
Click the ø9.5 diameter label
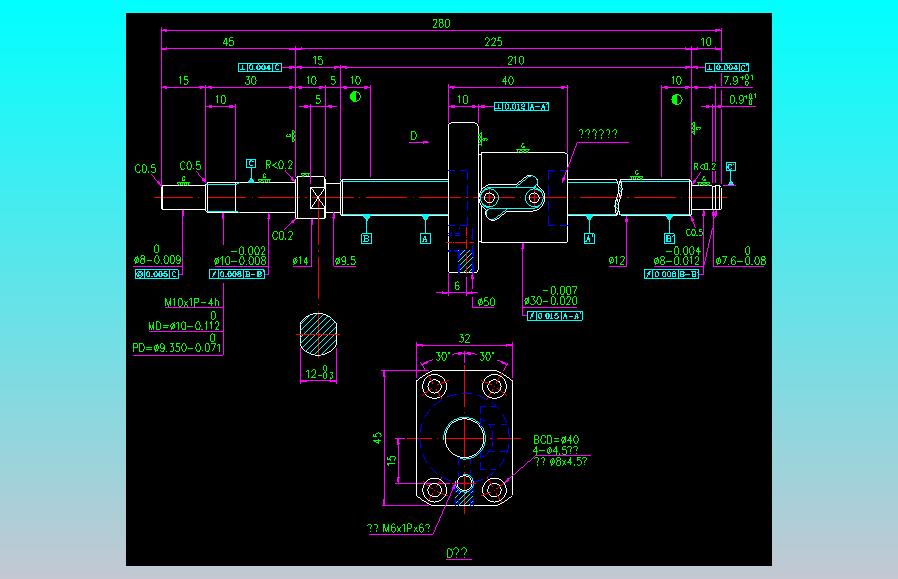[x=345, y=261]
